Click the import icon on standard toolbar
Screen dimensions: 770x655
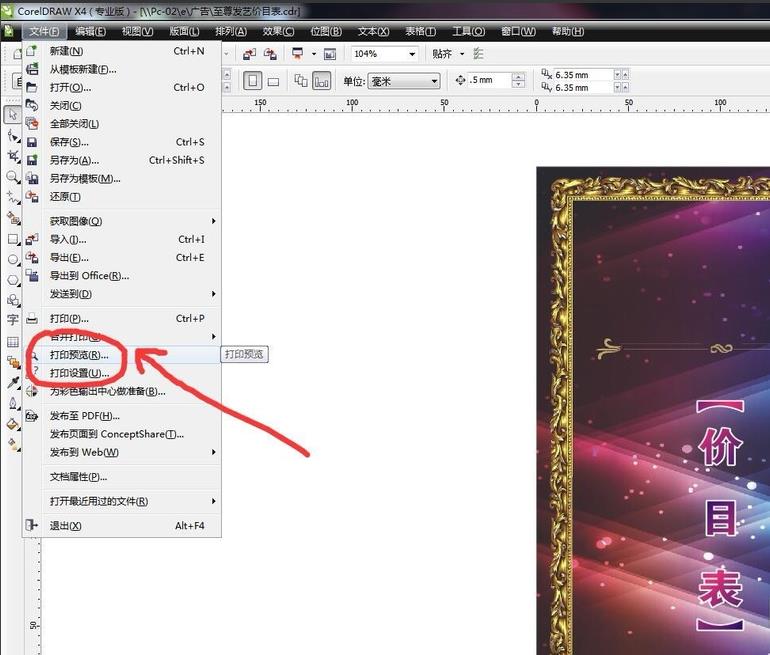tap(249, 54)
